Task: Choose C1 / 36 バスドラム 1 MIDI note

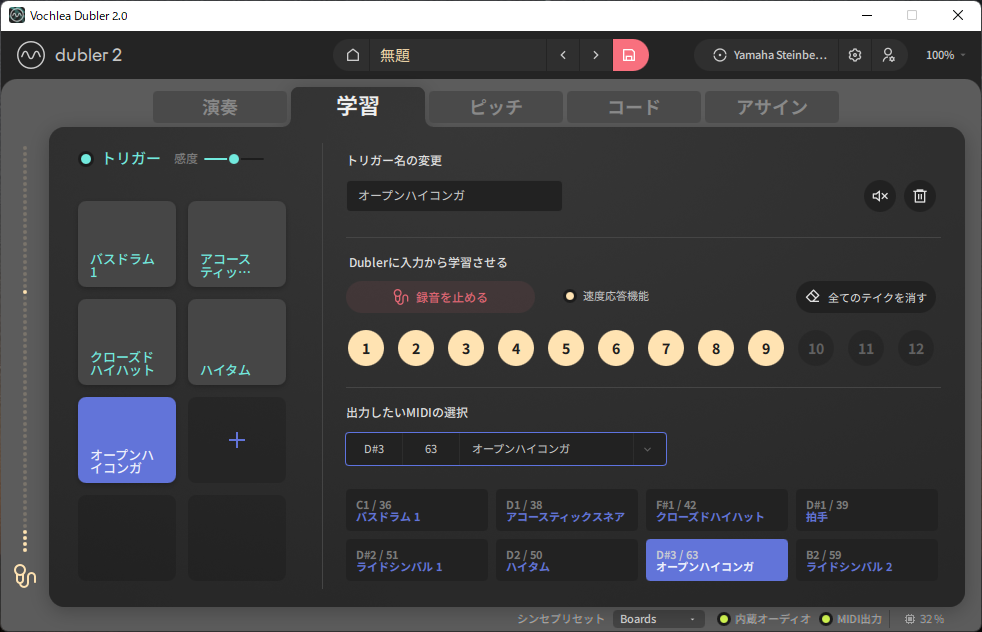Action: click(417, 510)
